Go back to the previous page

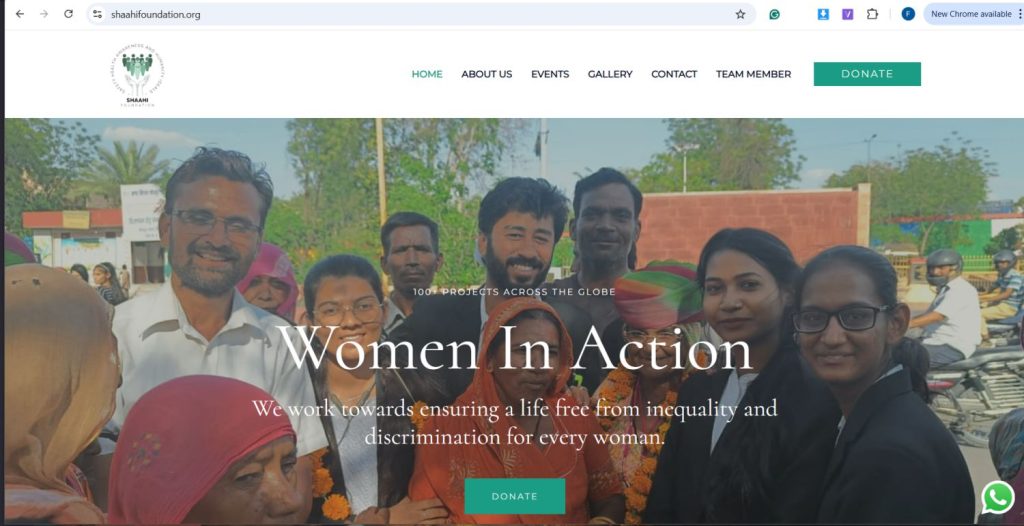pyautogui.click(x=19, y=14)
